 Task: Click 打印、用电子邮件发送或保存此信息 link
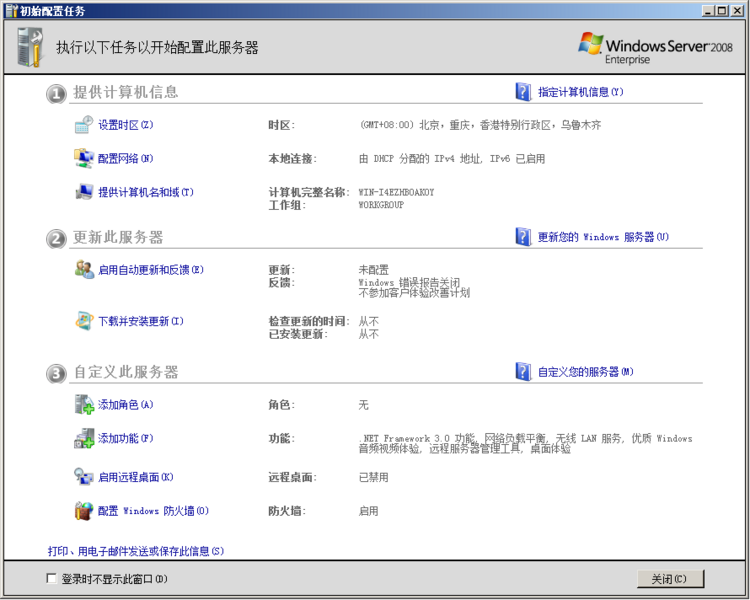tap(136, 551)
